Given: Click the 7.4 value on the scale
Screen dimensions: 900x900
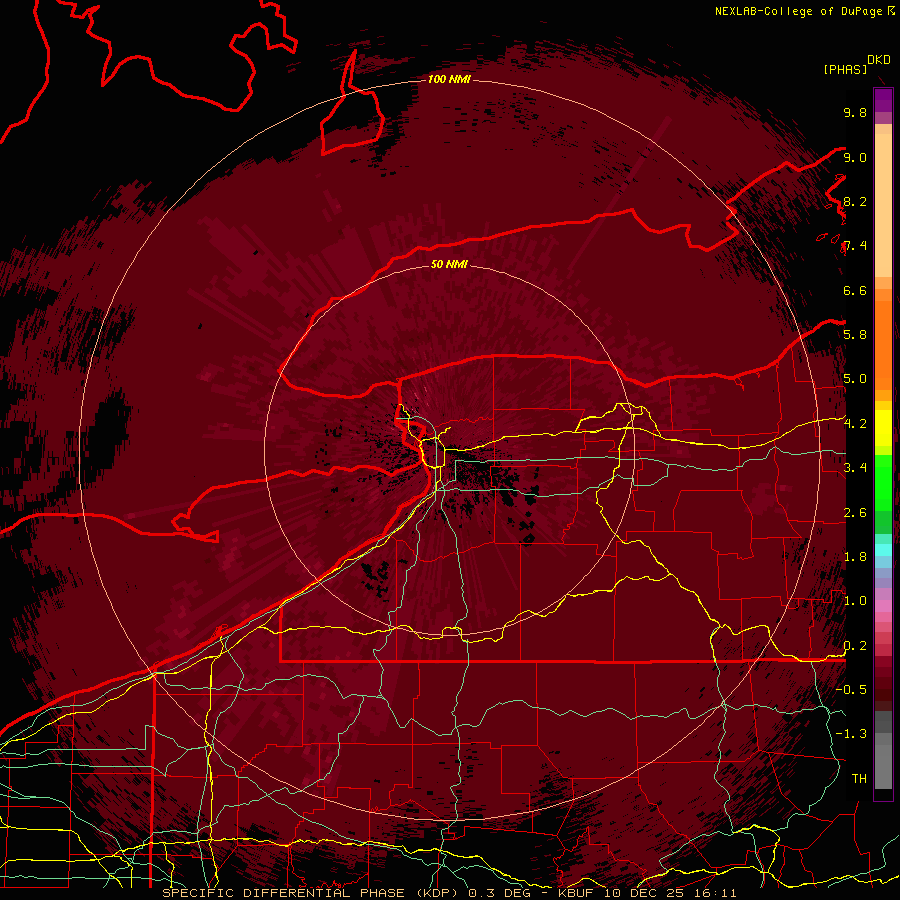Looking at the screenshot, I should (855, 246).
